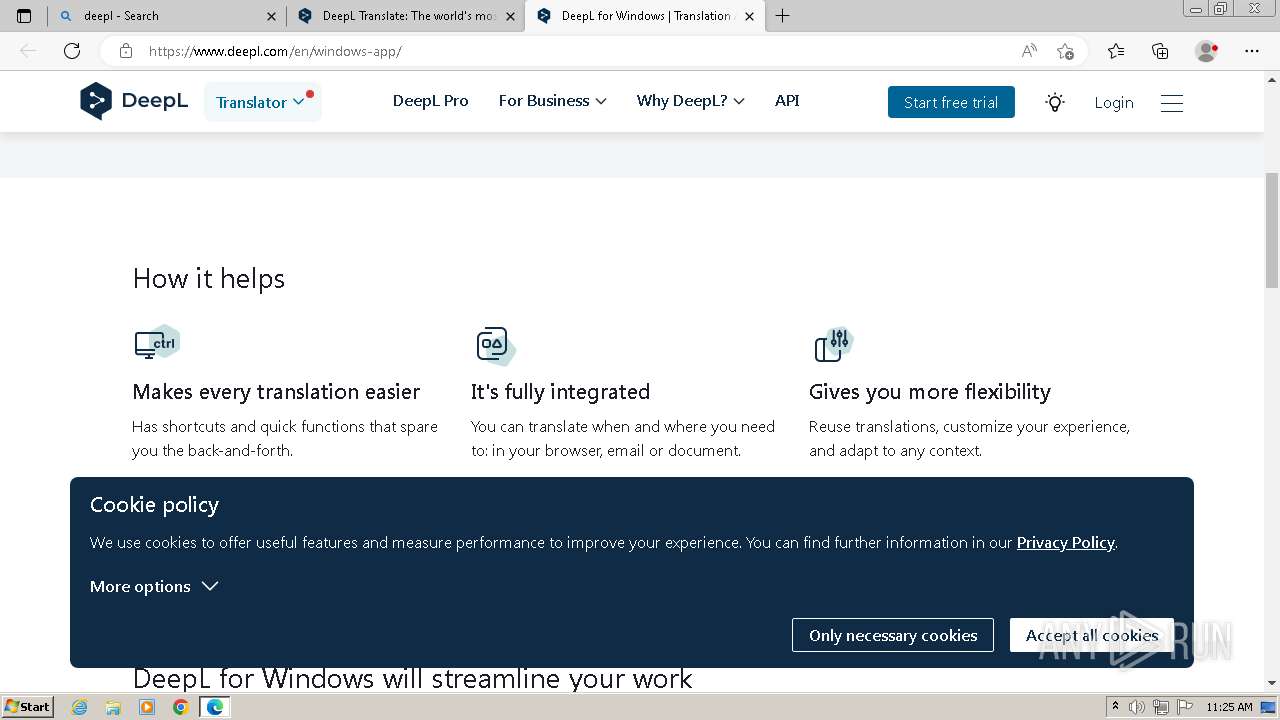Choose Only necessary cookies
1280x720 pixels.
(893, 635)
